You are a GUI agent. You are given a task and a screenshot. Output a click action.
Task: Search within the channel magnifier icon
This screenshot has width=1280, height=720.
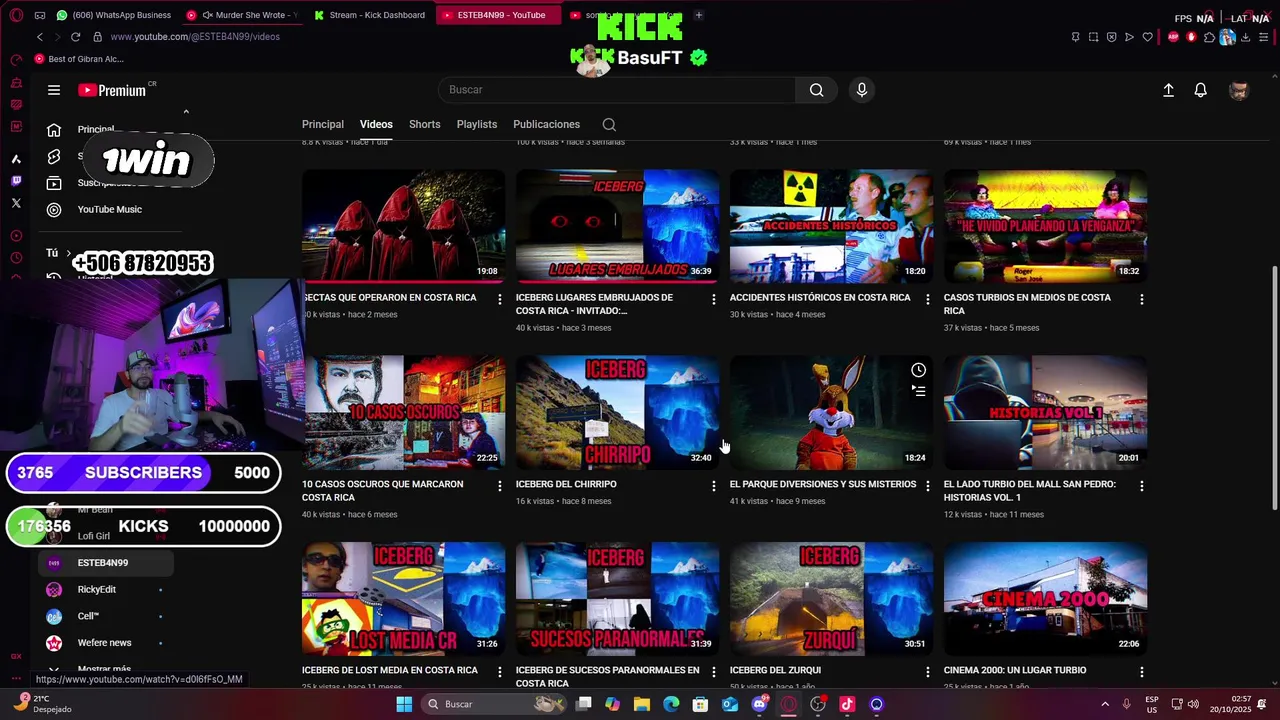(x=609, y=125)
